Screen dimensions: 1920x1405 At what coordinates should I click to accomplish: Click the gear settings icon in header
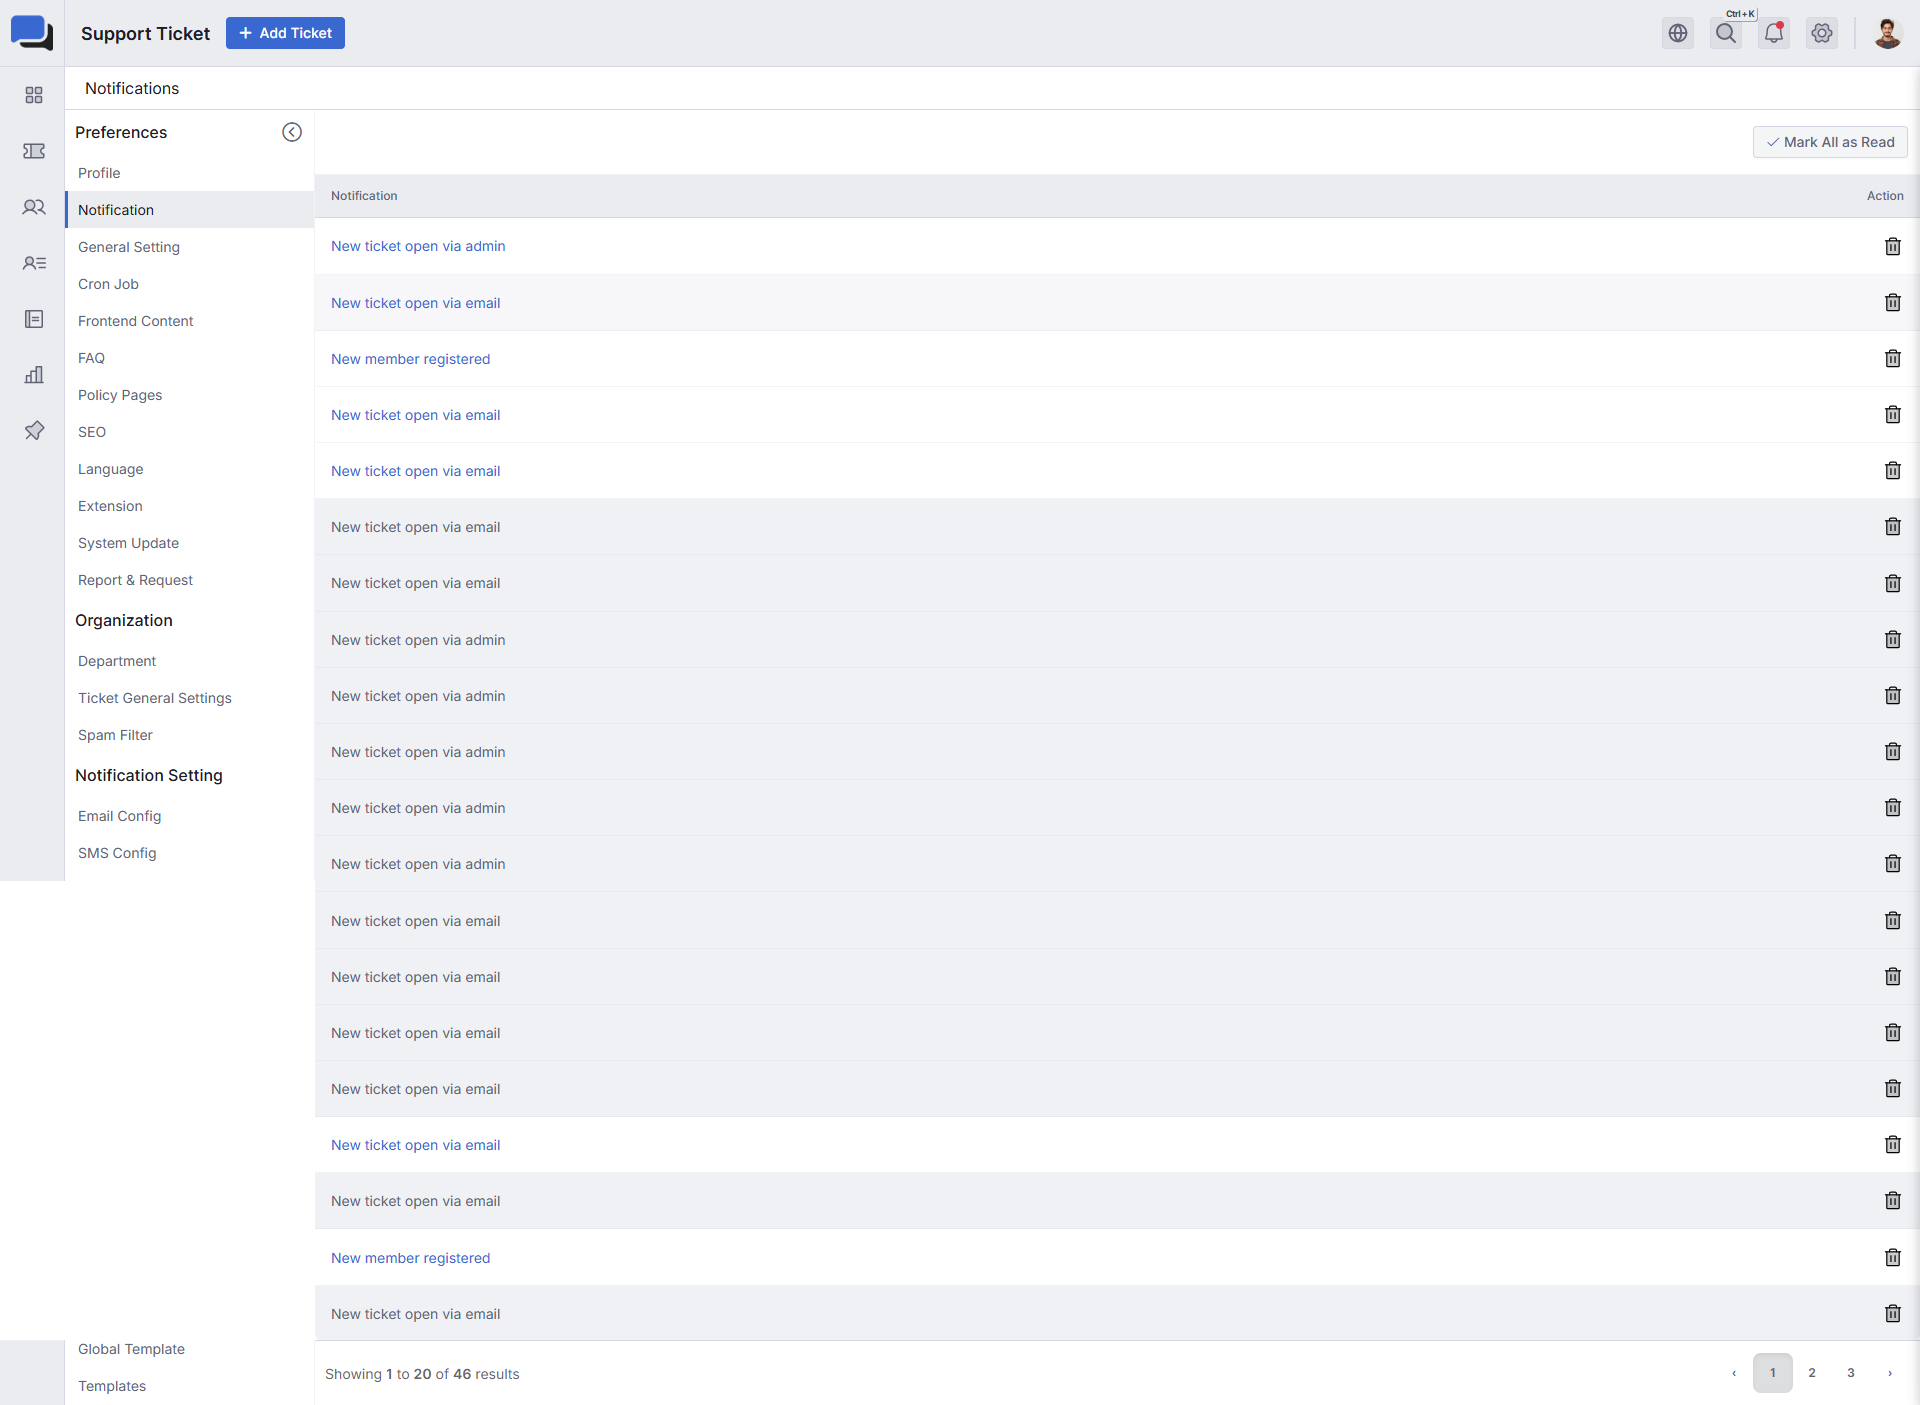[1822, 33]
